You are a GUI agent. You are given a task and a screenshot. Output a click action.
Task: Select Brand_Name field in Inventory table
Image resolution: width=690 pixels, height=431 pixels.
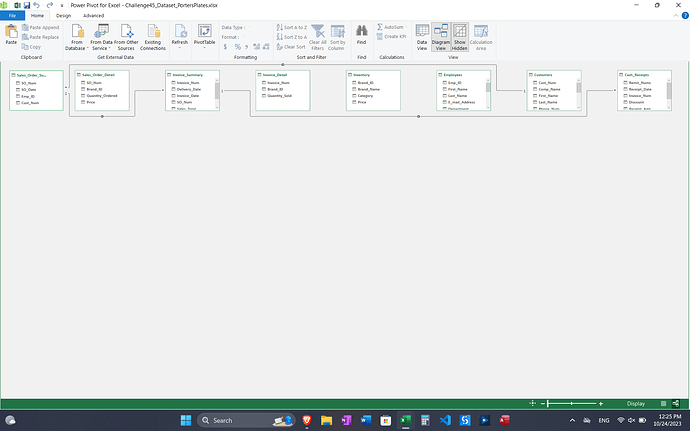pyautogui.click(x=369, y=89)
